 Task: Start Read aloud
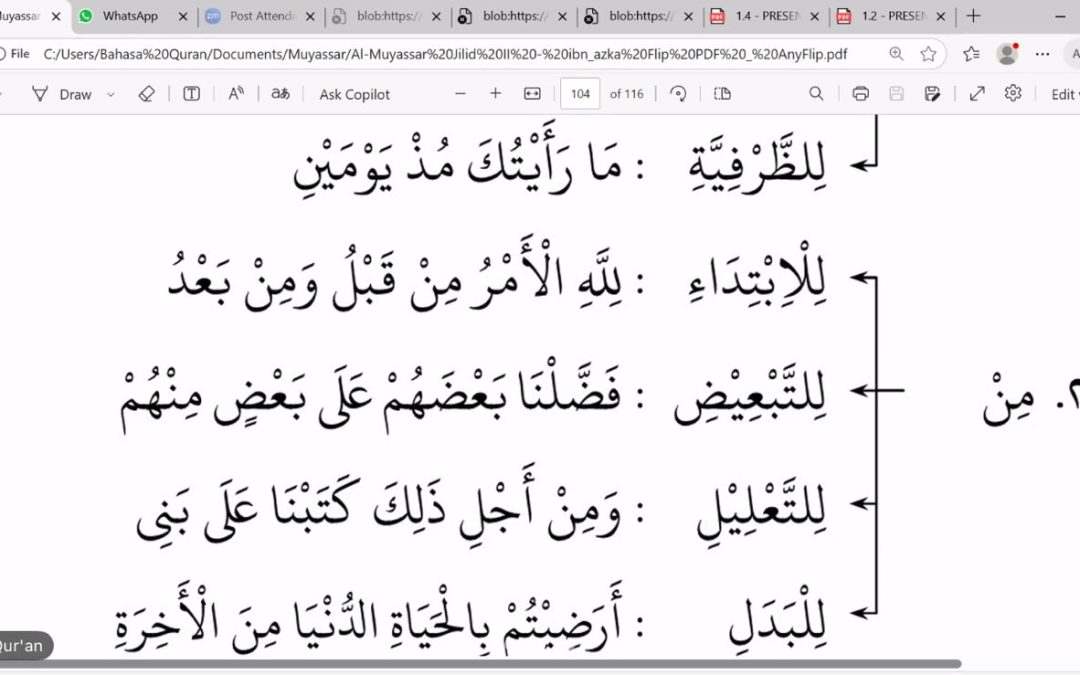236,94
